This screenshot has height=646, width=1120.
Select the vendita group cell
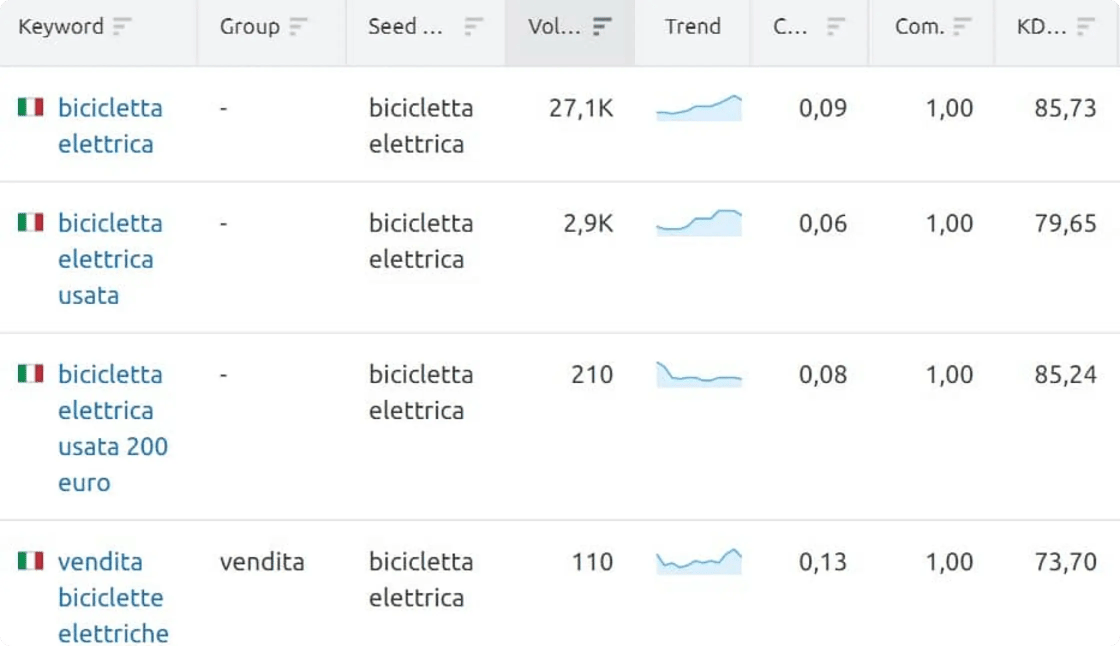(262, 562)
